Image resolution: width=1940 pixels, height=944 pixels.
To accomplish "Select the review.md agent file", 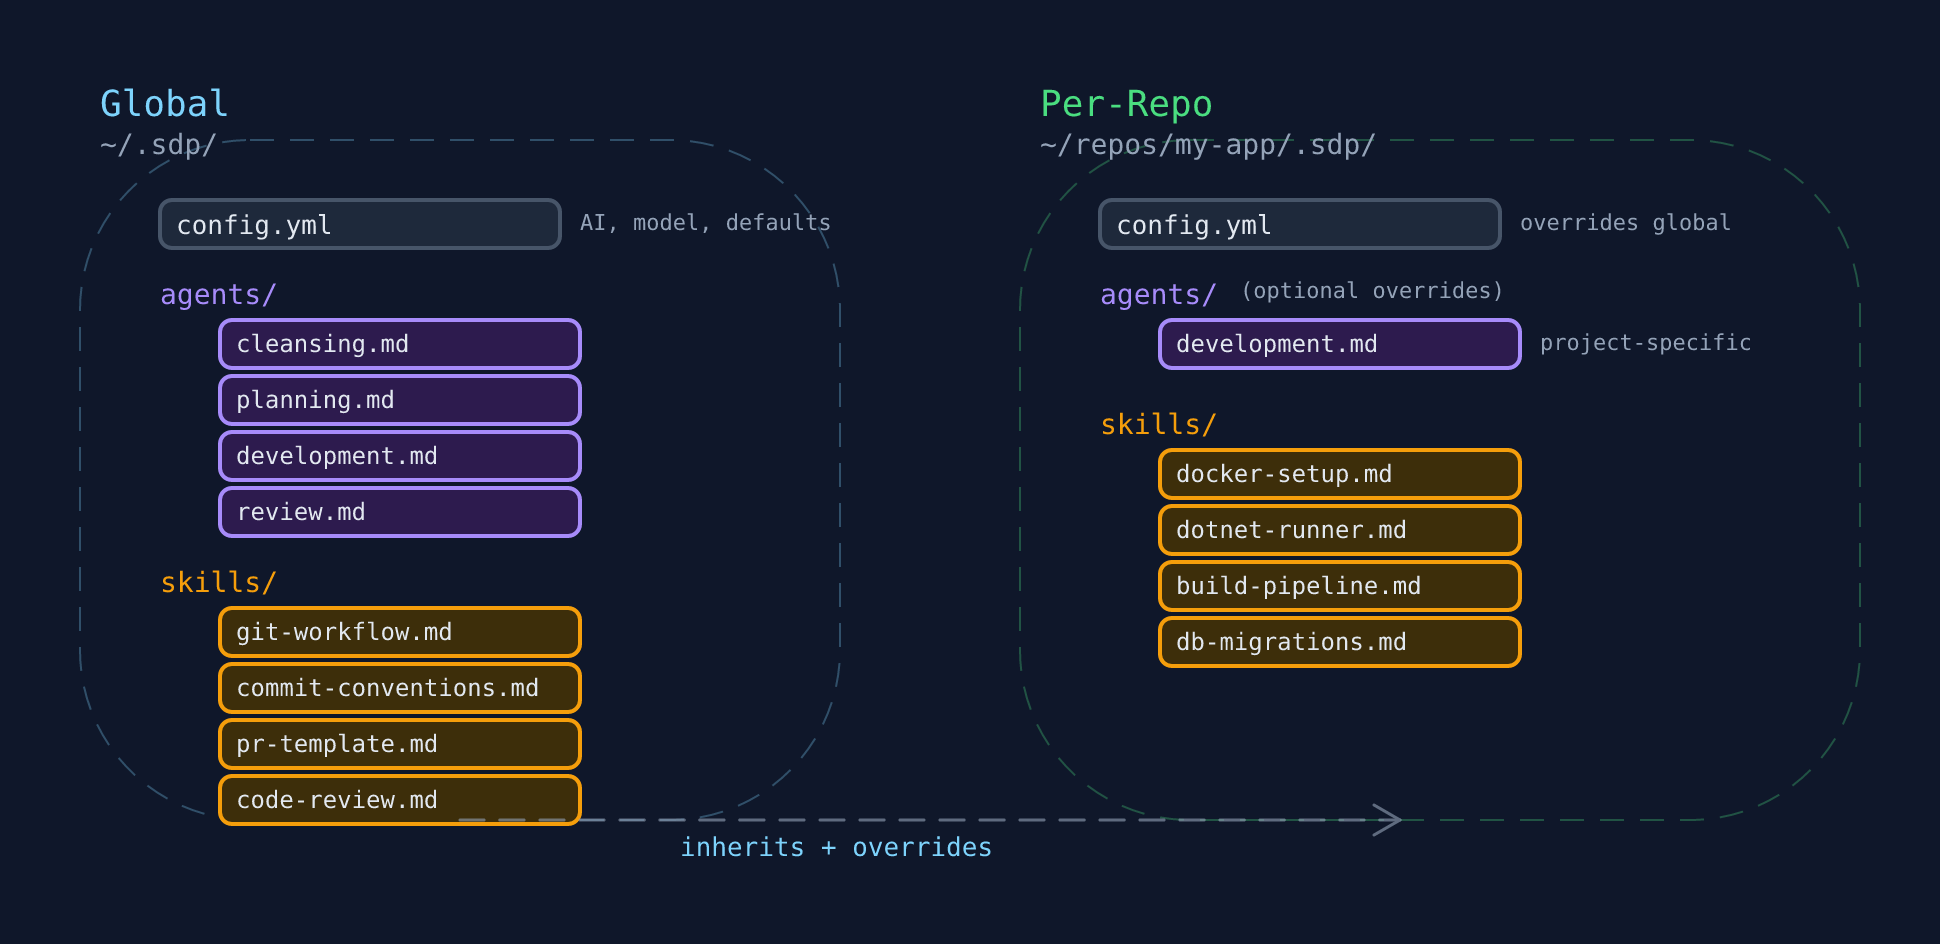I will click(399, 512).
